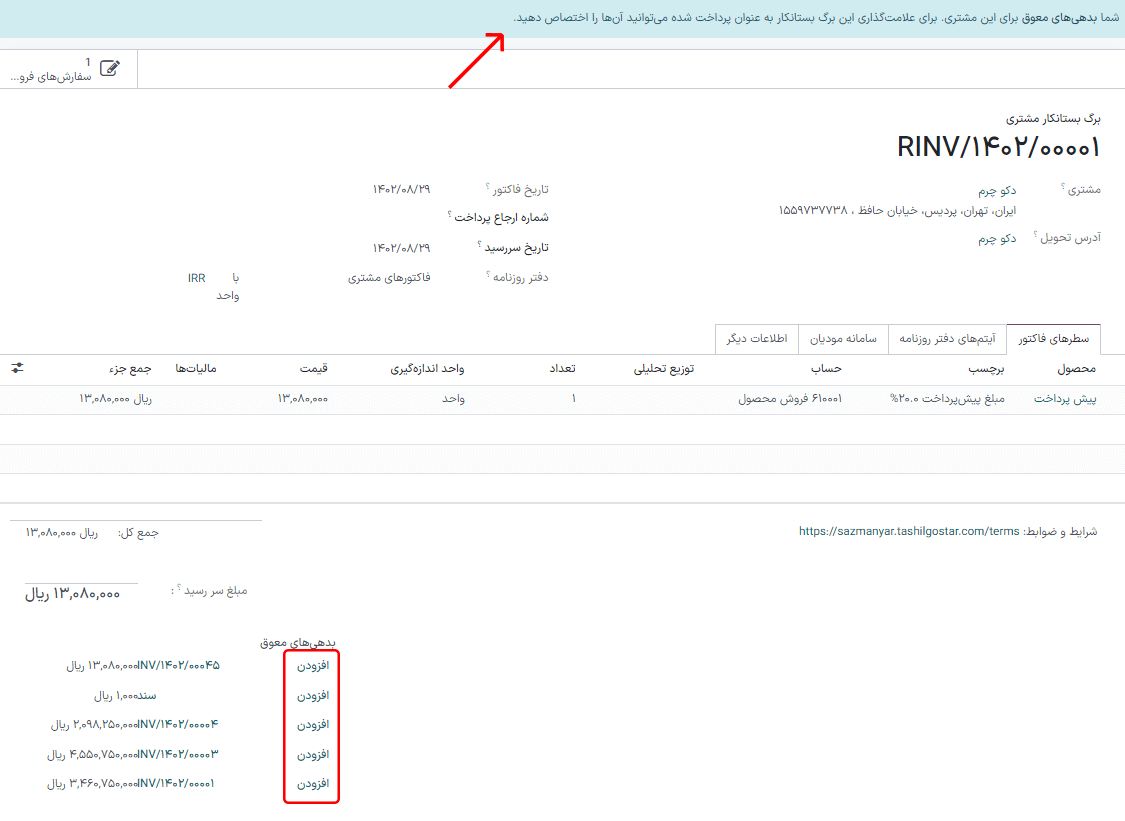The image size is (1125, 821).
Task: Open the IRR currency selector
Action: (x=196, y=277)
